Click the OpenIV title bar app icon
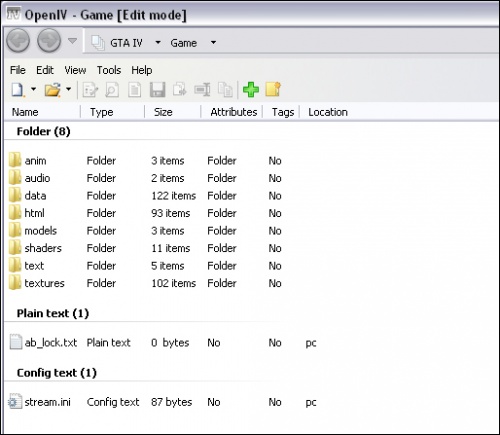The height and width of the screenshot is (435, 500). tap(13, 14)
